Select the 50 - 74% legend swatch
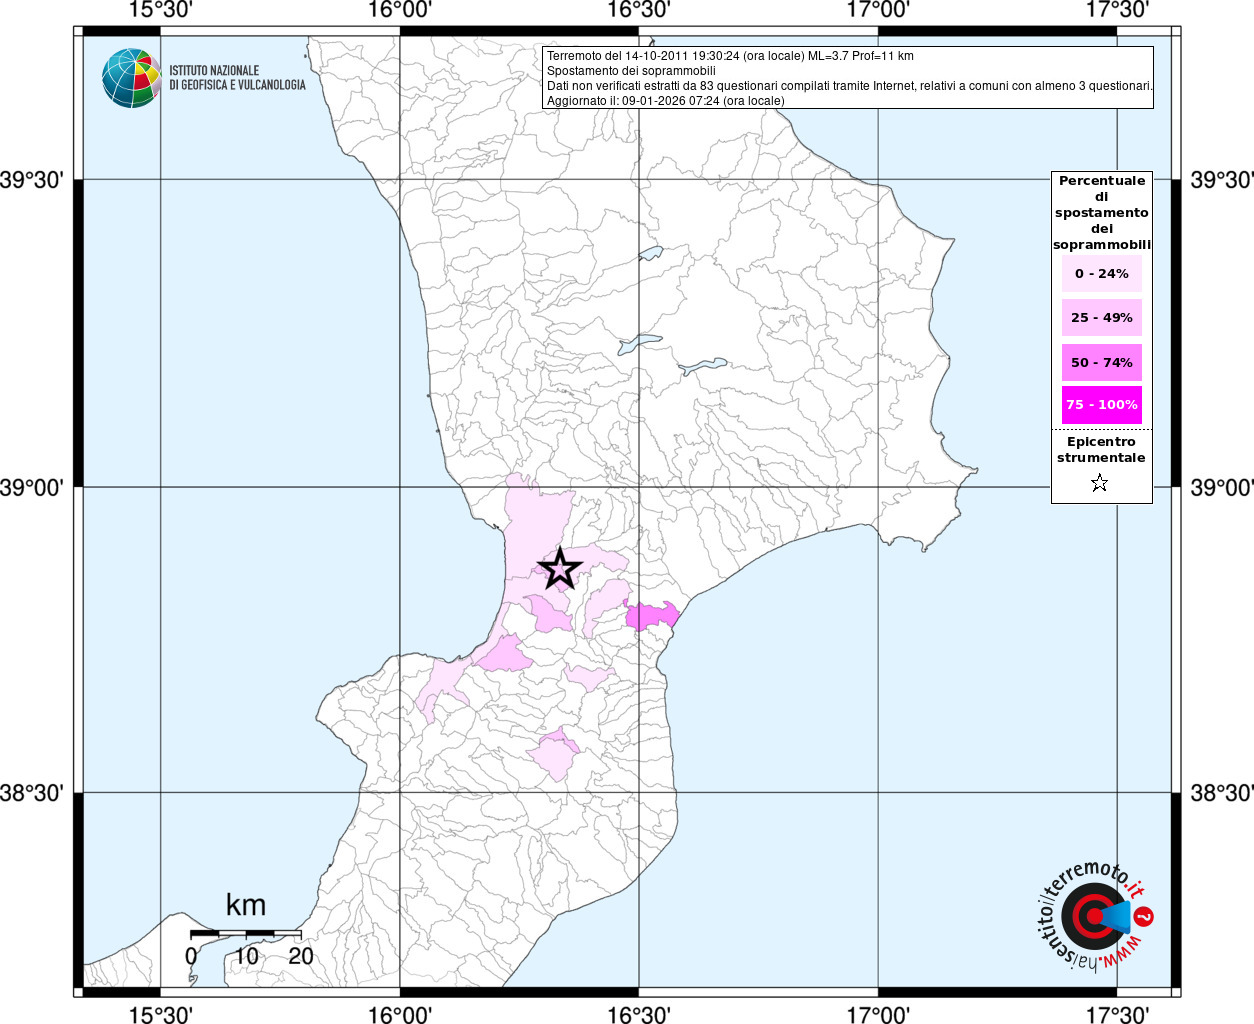1254x1024 pixels. (1102, 362)
